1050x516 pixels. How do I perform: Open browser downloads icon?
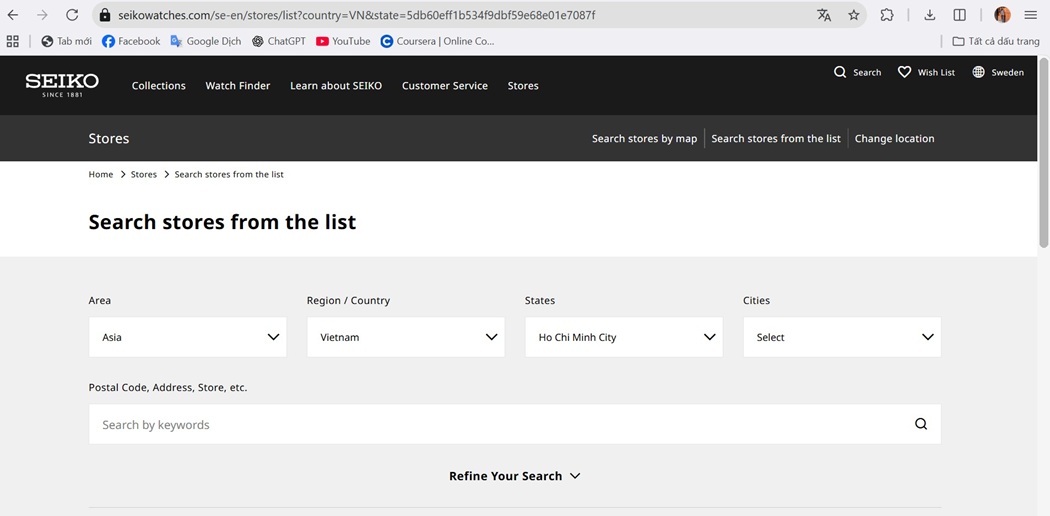(929, 15)
